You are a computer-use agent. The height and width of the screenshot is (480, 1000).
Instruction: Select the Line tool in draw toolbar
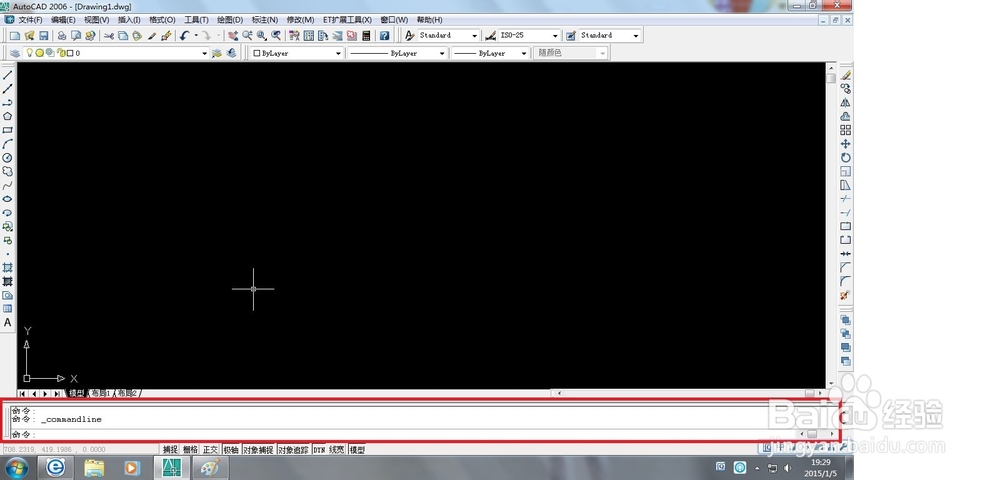click(8, 75)
